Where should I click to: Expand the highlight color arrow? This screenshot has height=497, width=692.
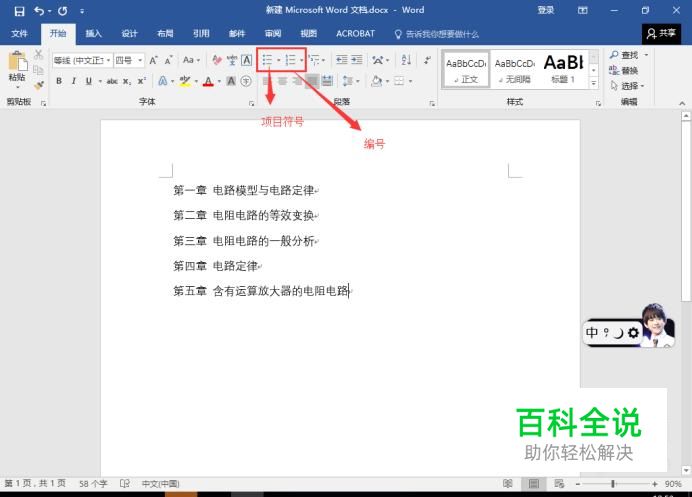196,81
